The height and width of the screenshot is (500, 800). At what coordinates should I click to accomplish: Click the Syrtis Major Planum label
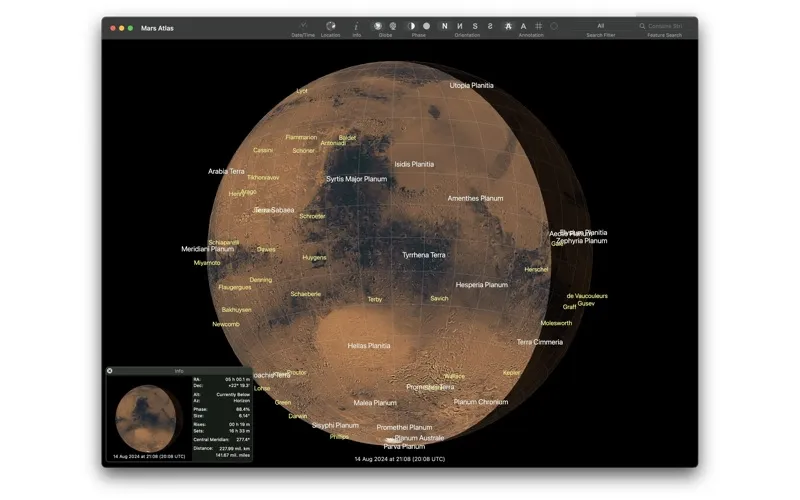click(357, 179)
